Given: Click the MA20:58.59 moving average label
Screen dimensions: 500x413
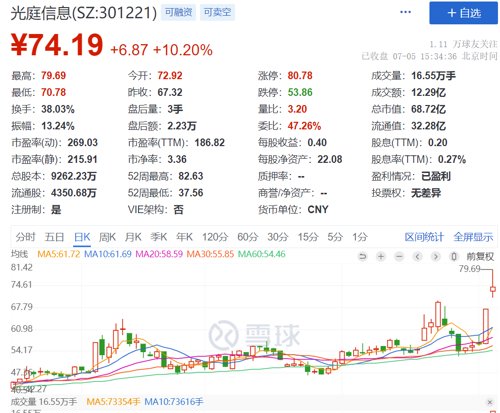Looking at the screenshot, I should tap(159, 254).
